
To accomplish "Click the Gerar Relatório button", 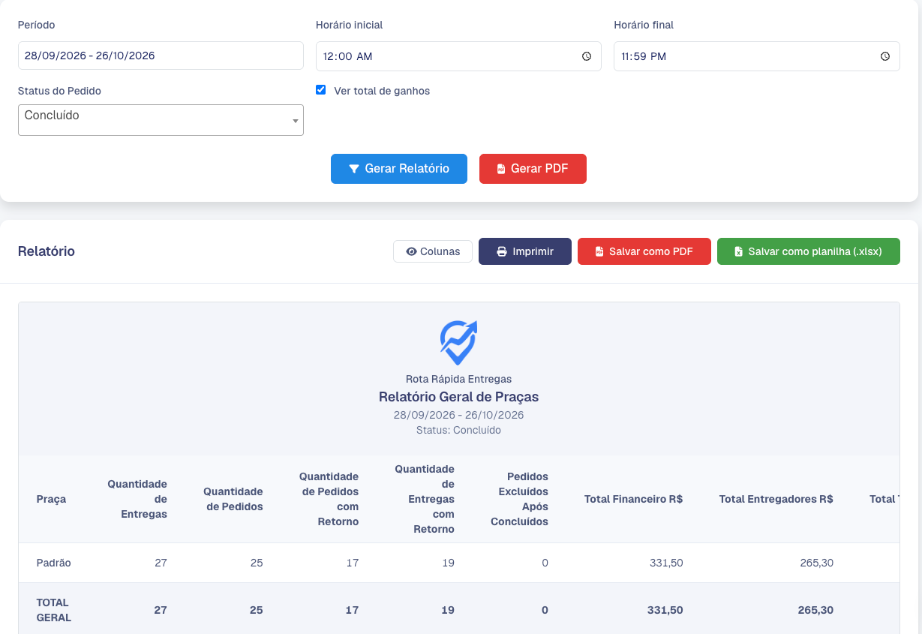I will (399, 169).
